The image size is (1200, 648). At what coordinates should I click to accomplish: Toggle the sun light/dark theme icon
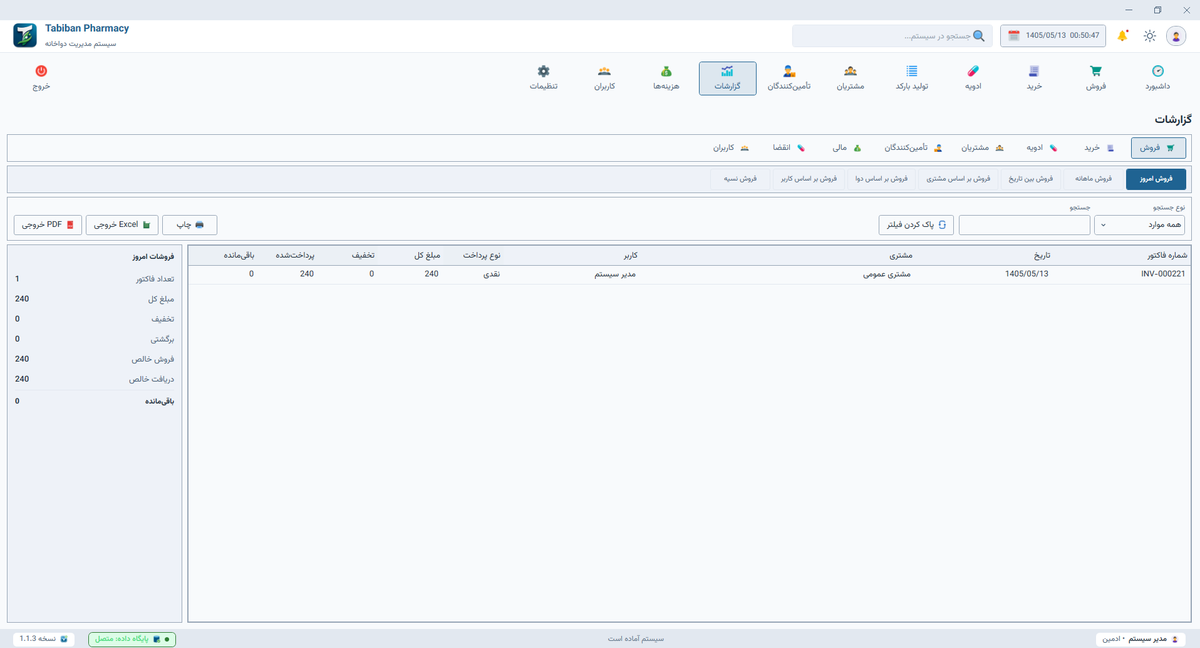point(1150,36)
